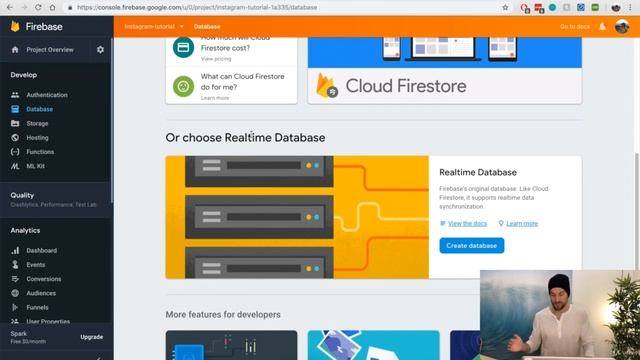
Task: Click the Firebase logo icon
Action: pyautogui.click(x=15, y=27)
